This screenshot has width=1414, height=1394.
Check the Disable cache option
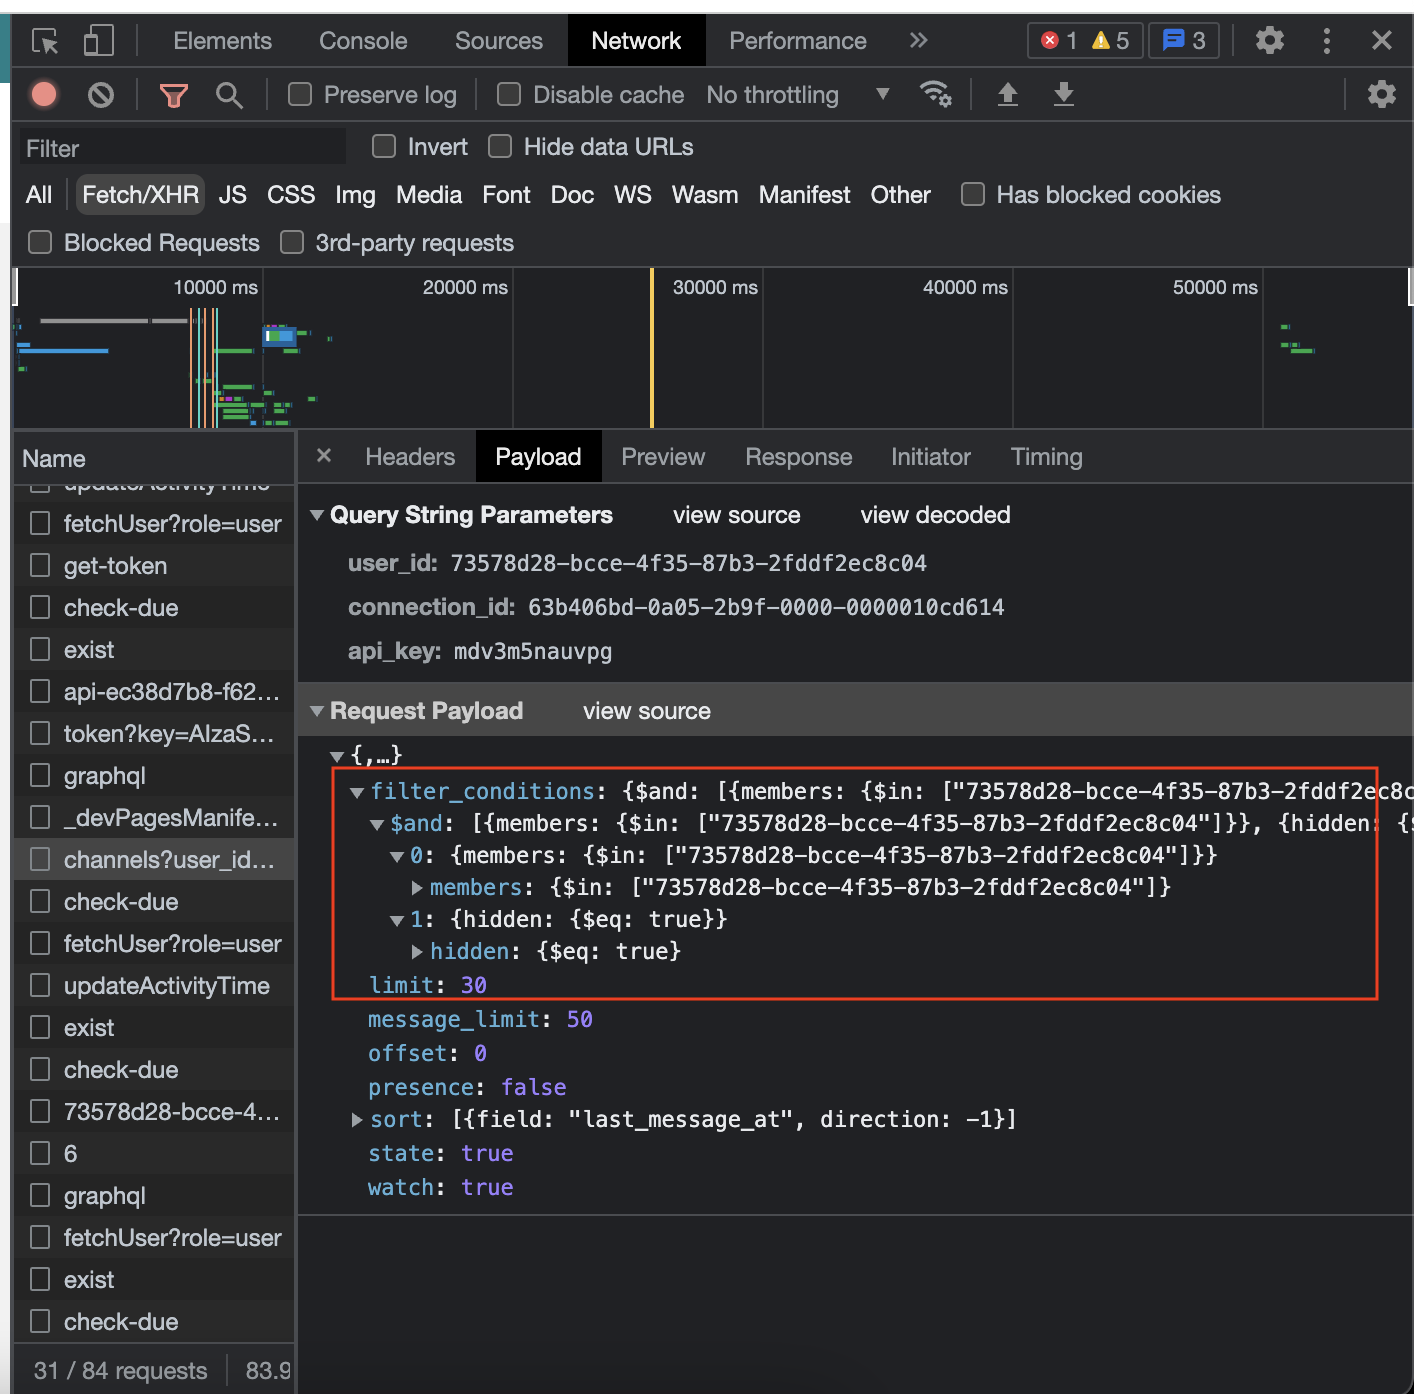tap(509, 94)
